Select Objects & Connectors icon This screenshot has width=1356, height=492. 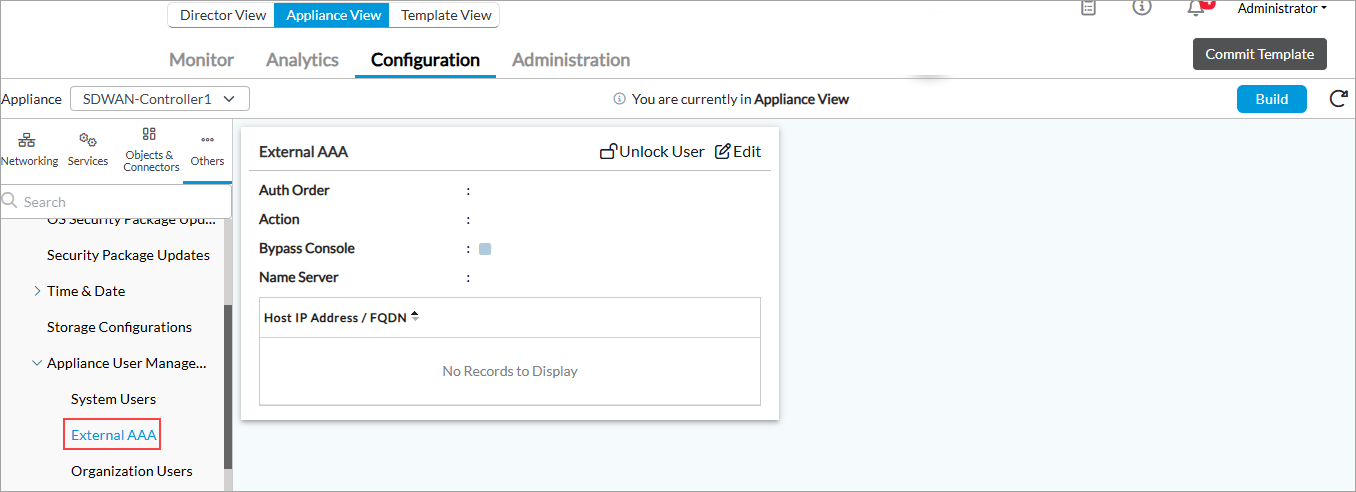(x=149, y=134)
